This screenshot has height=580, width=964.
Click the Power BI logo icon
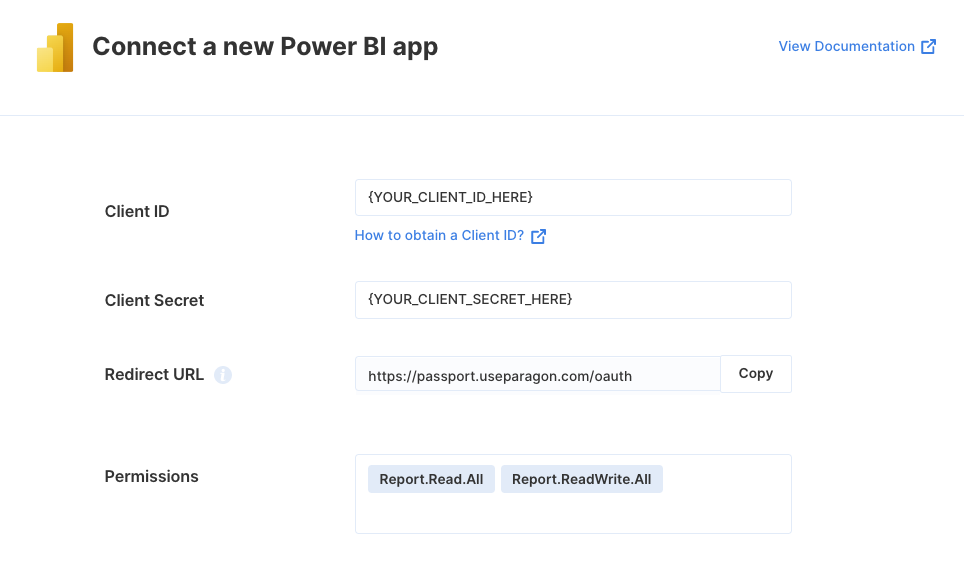55,47
